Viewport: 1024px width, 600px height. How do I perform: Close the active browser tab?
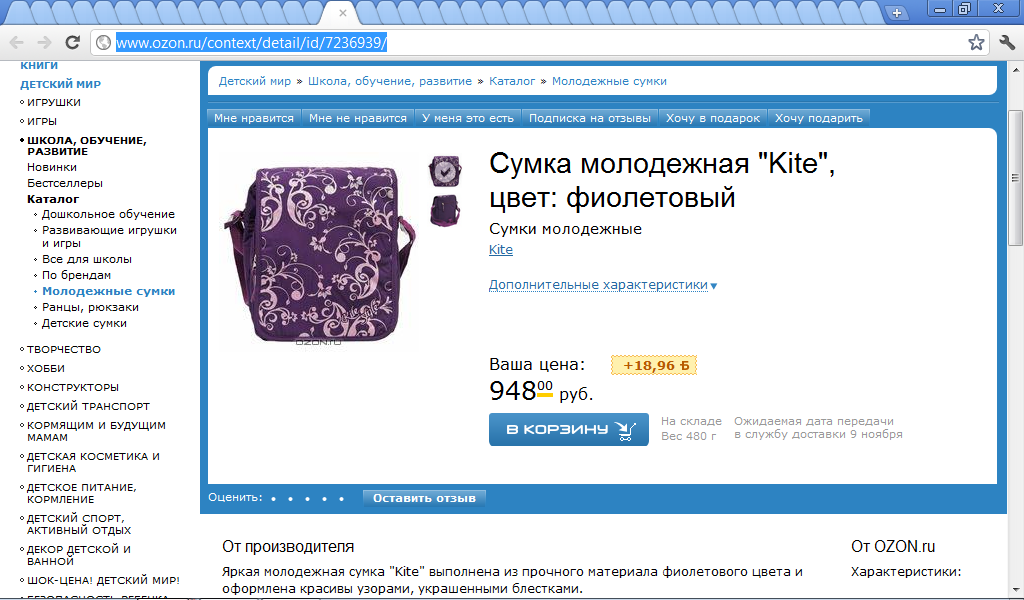coord(343,12)
